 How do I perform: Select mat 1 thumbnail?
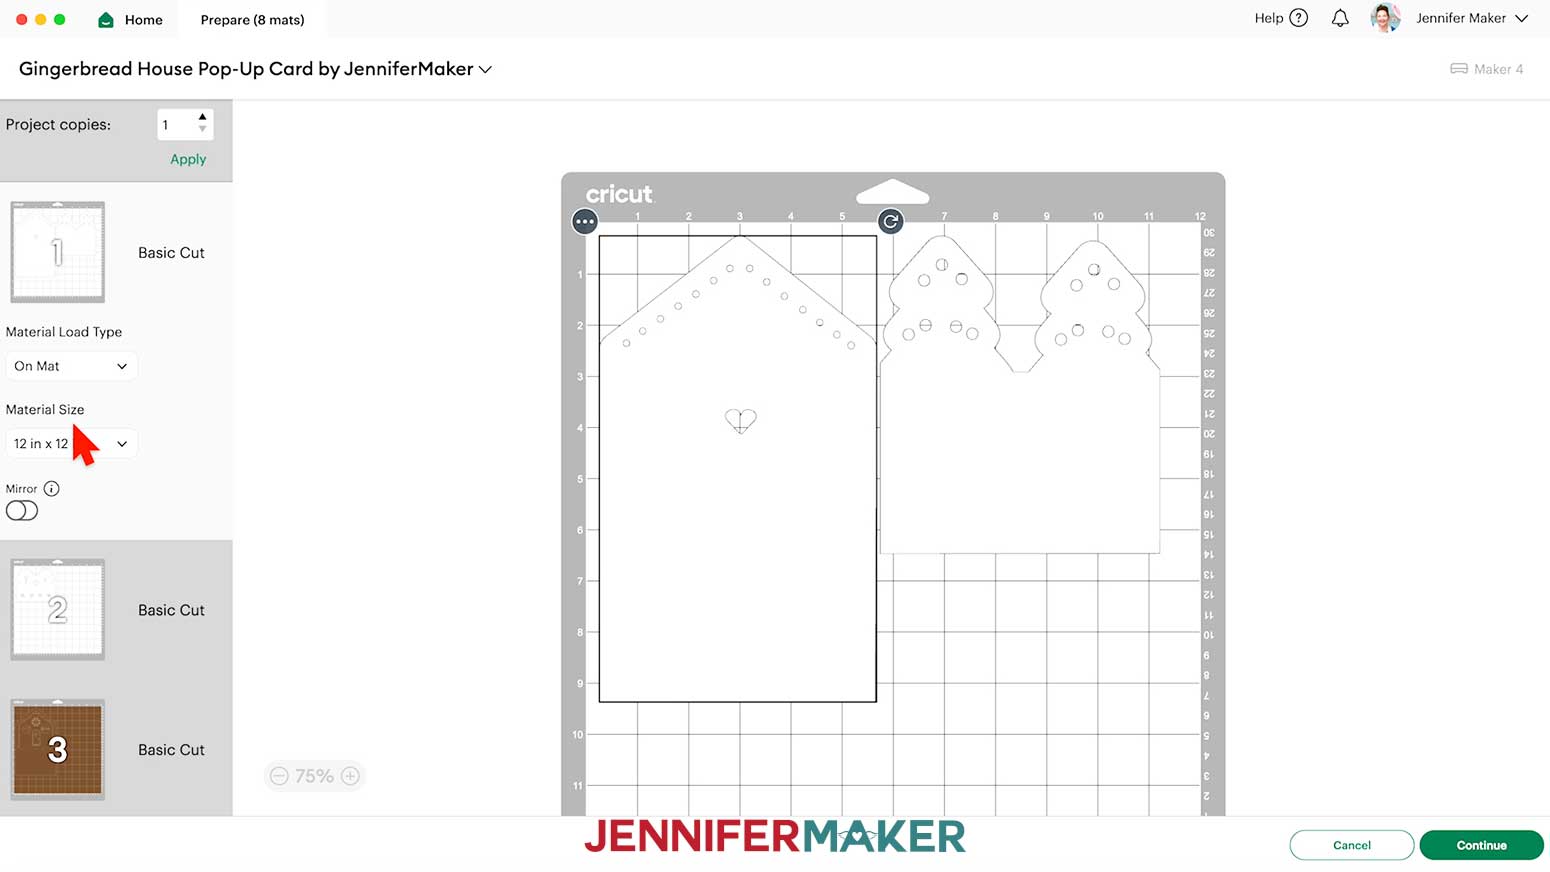point(58,252)
